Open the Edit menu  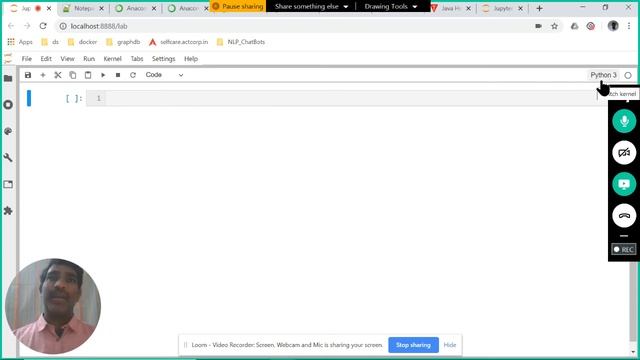46,59
